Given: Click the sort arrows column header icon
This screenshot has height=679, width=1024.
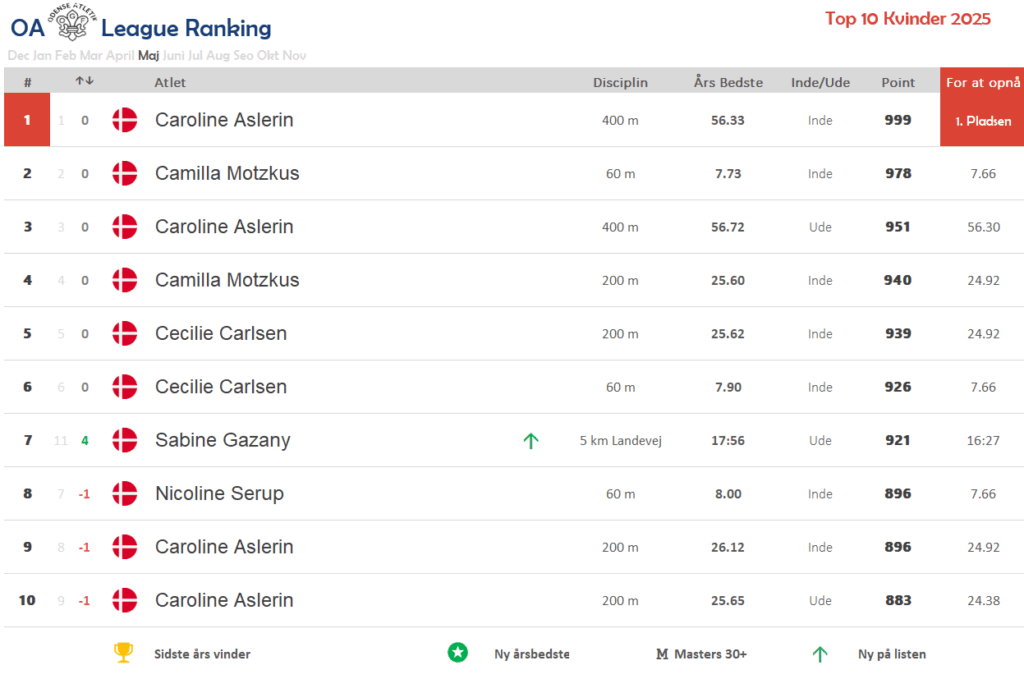Looking at the screenshot, I should (84, 81).
